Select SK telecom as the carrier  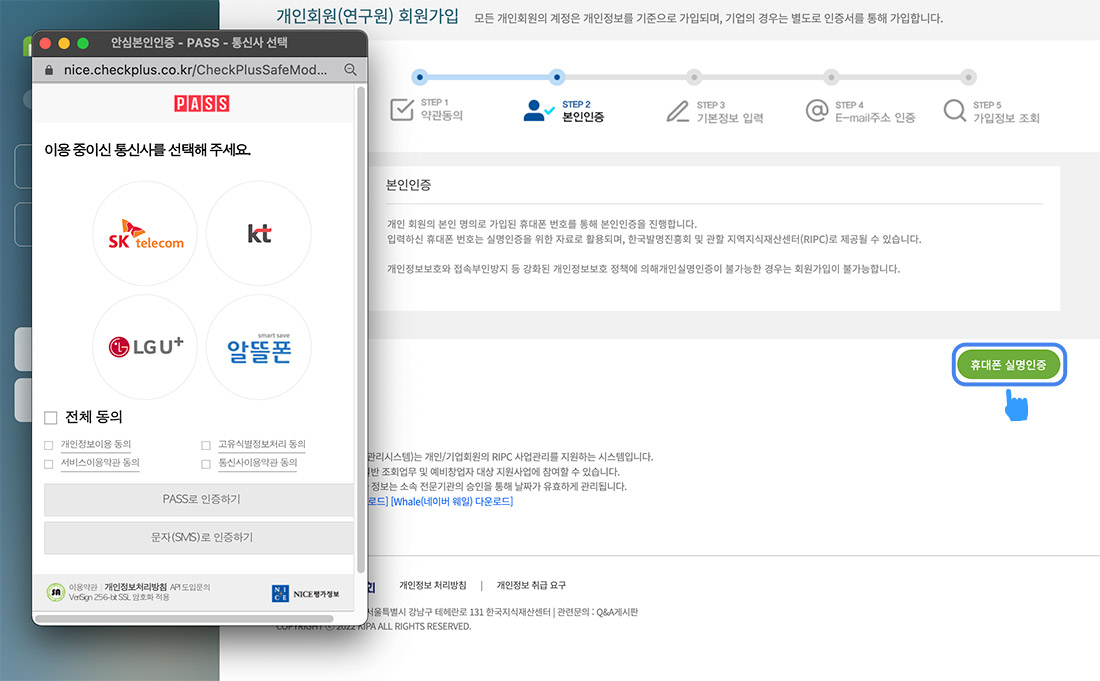145,233
